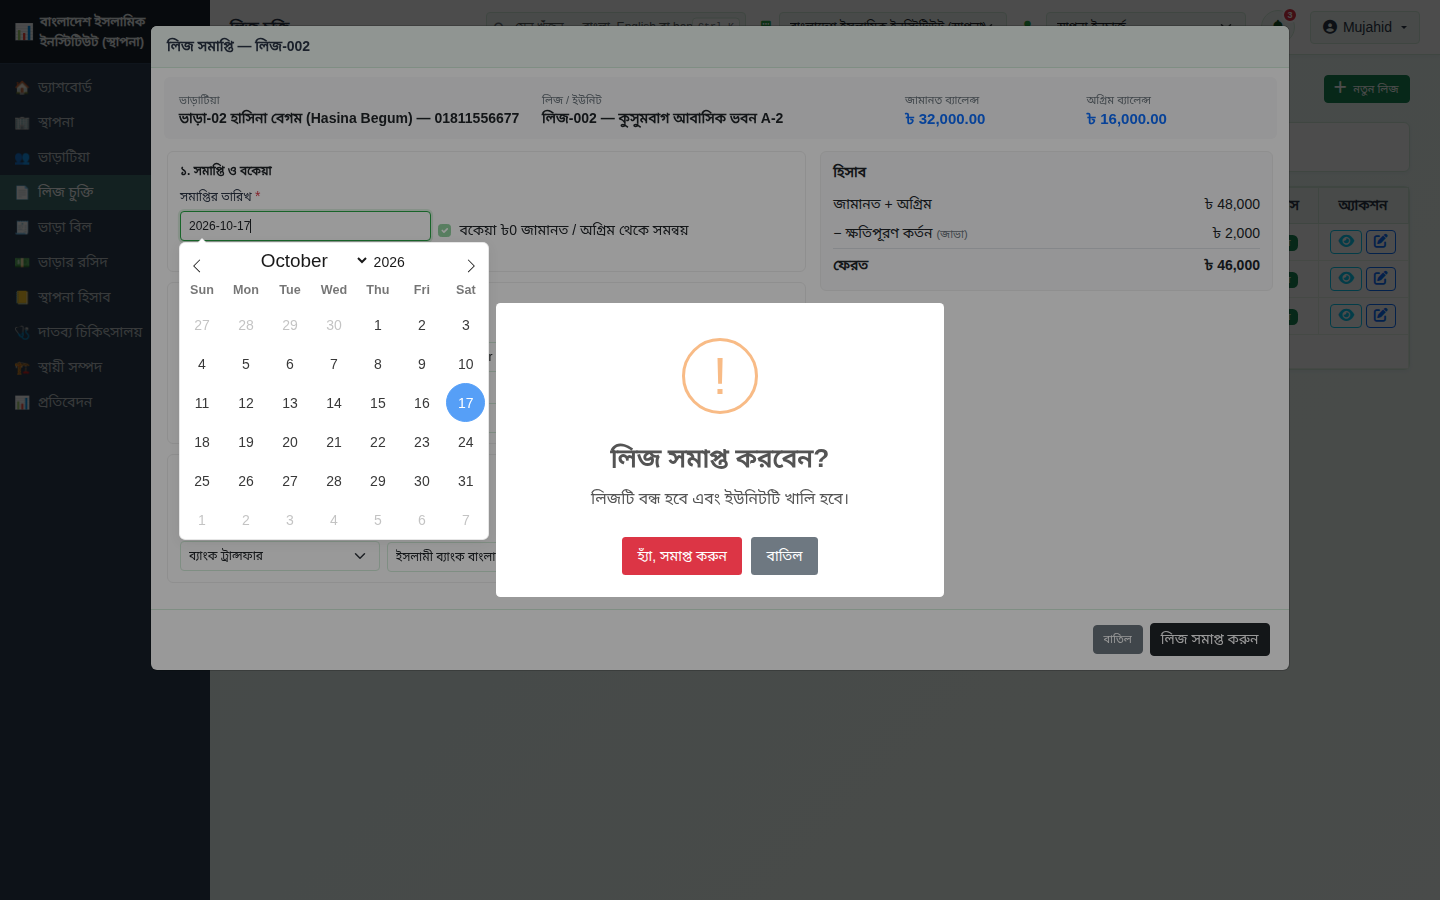Image resolution: width=1440 pixels, height=900 pixels.
Task: Select October 22 in calendar
Action: (378, 442)
